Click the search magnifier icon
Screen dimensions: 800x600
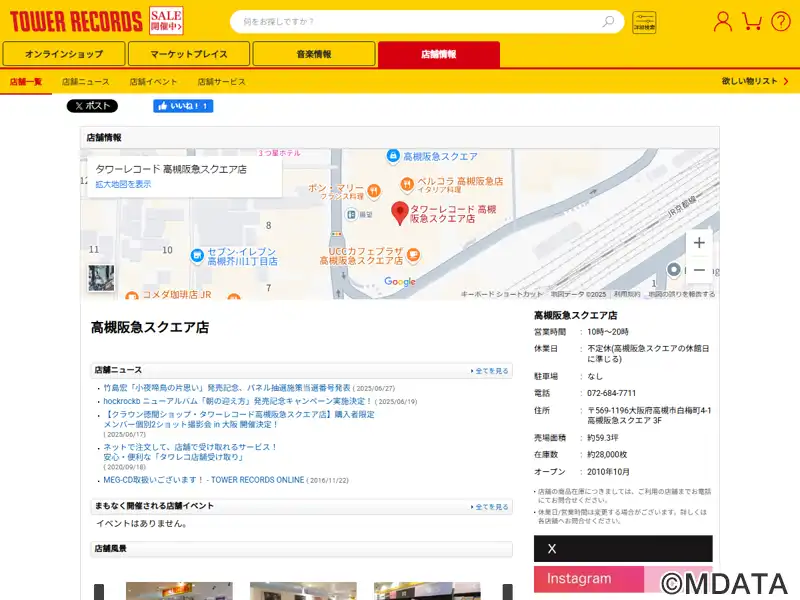(608, 21)
